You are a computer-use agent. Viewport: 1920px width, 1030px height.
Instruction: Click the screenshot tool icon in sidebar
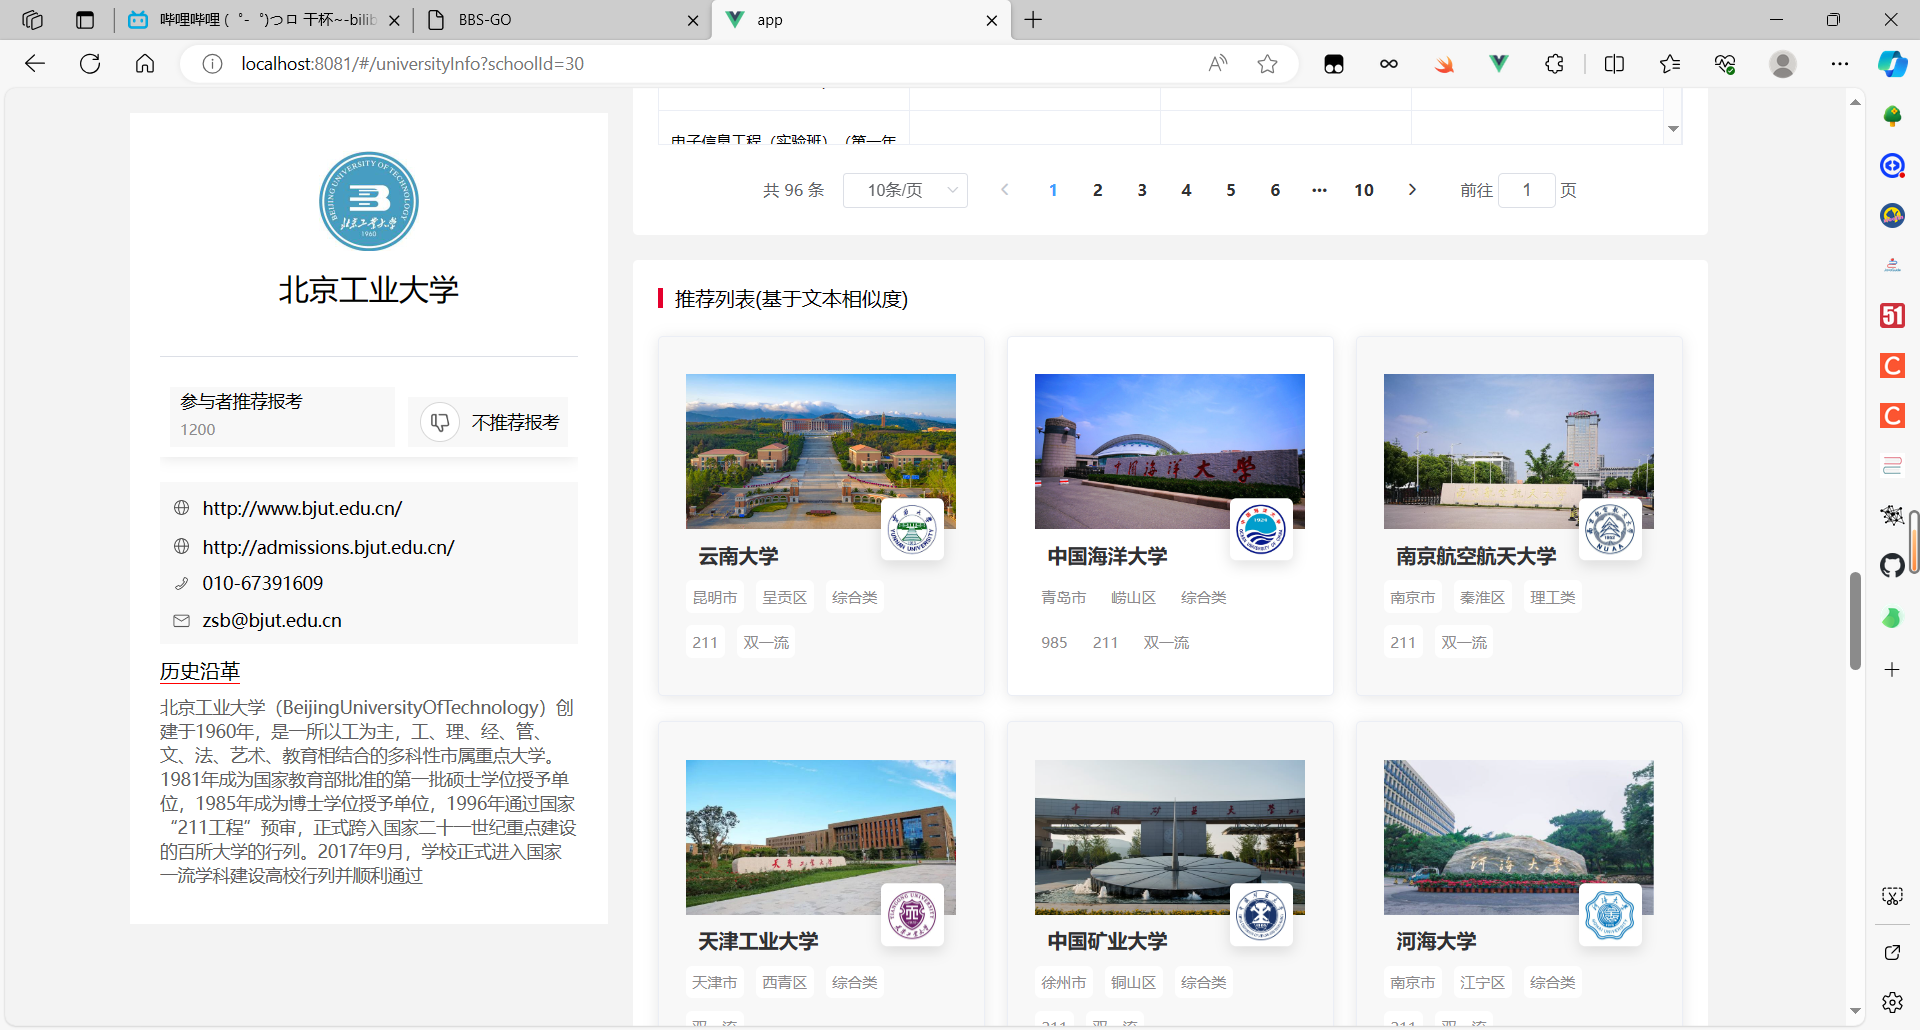coord(1892,896)
